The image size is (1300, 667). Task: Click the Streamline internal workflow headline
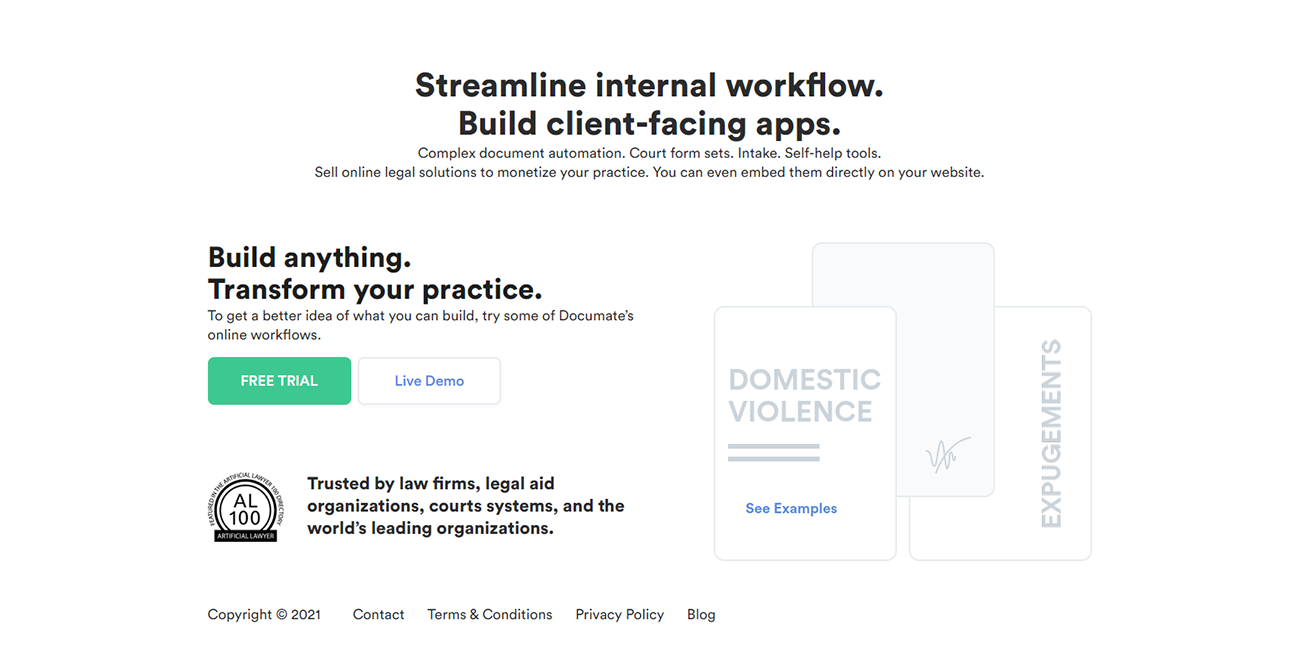point(649,86)
